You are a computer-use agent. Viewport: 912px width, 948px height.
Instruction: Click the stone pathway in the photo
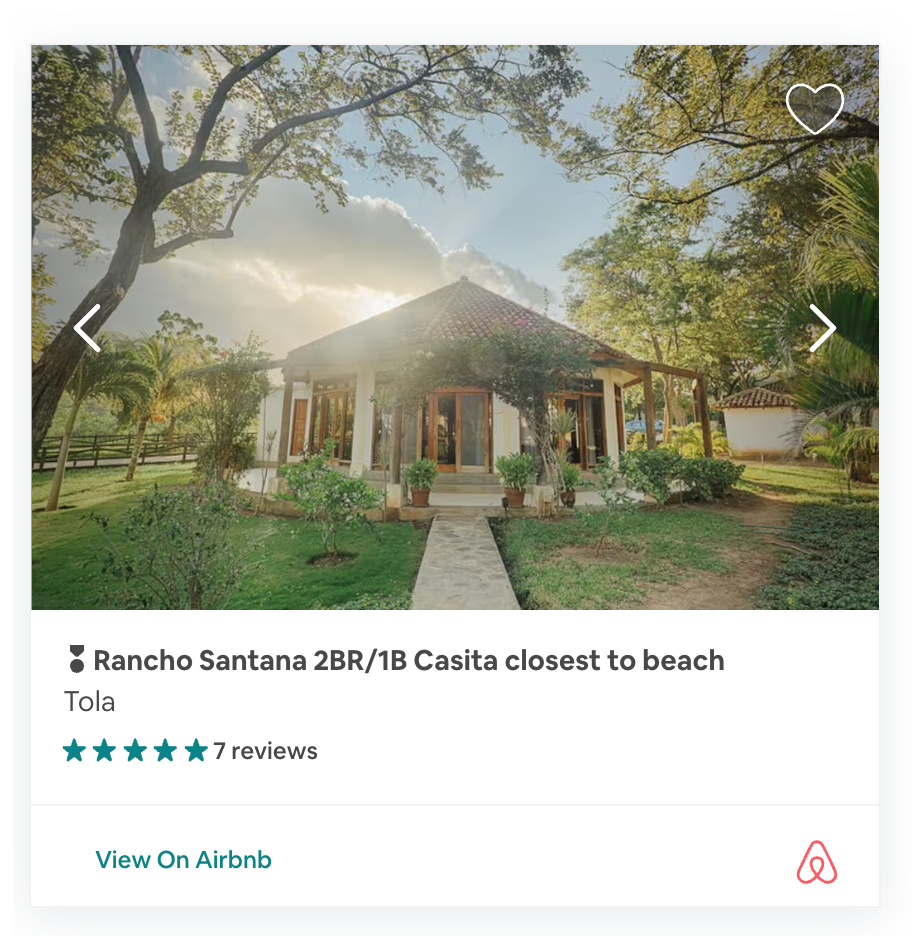(x=464, y=562)
